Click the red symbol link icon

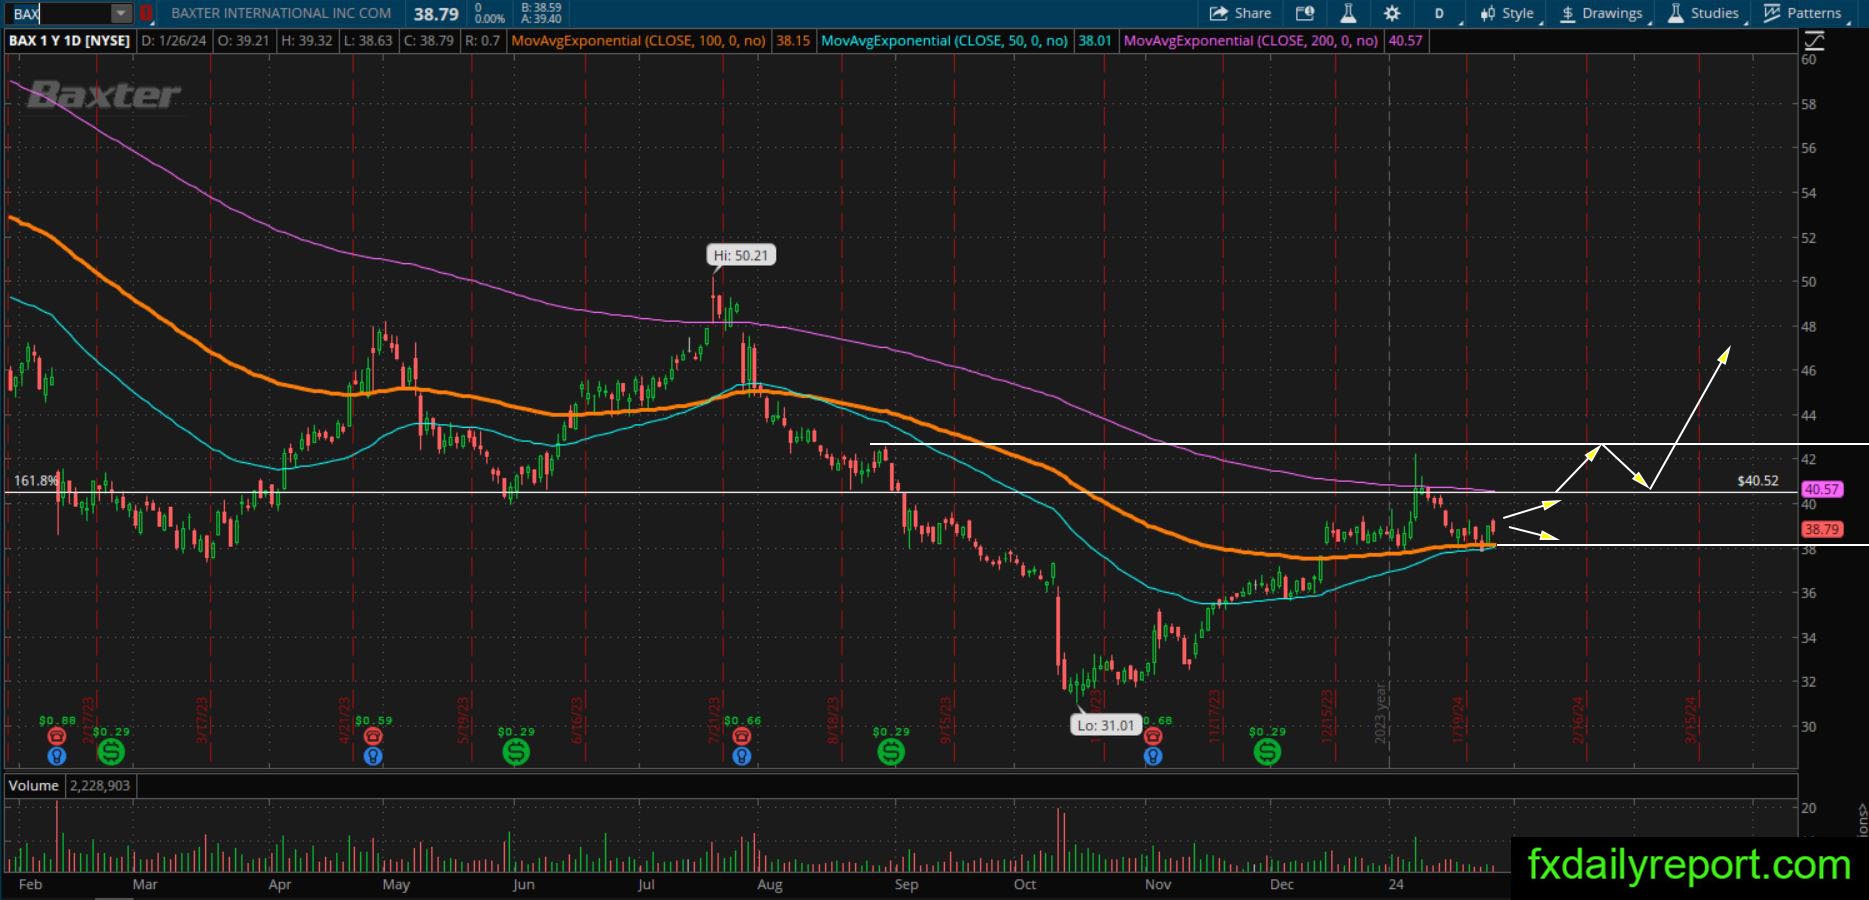[x=146, y=14]
